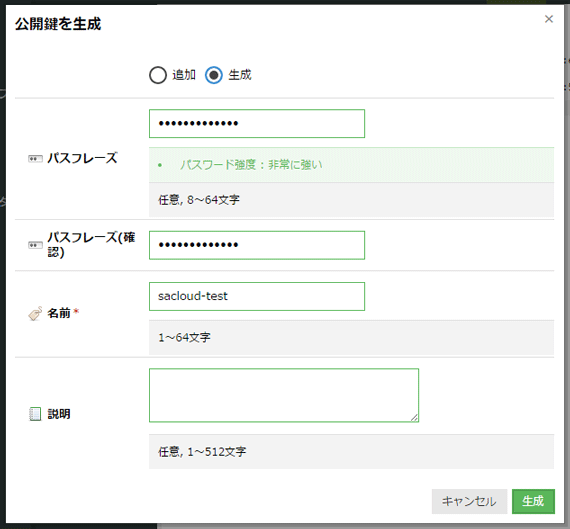Select the 生成 radio button

[x=214, y=75]
